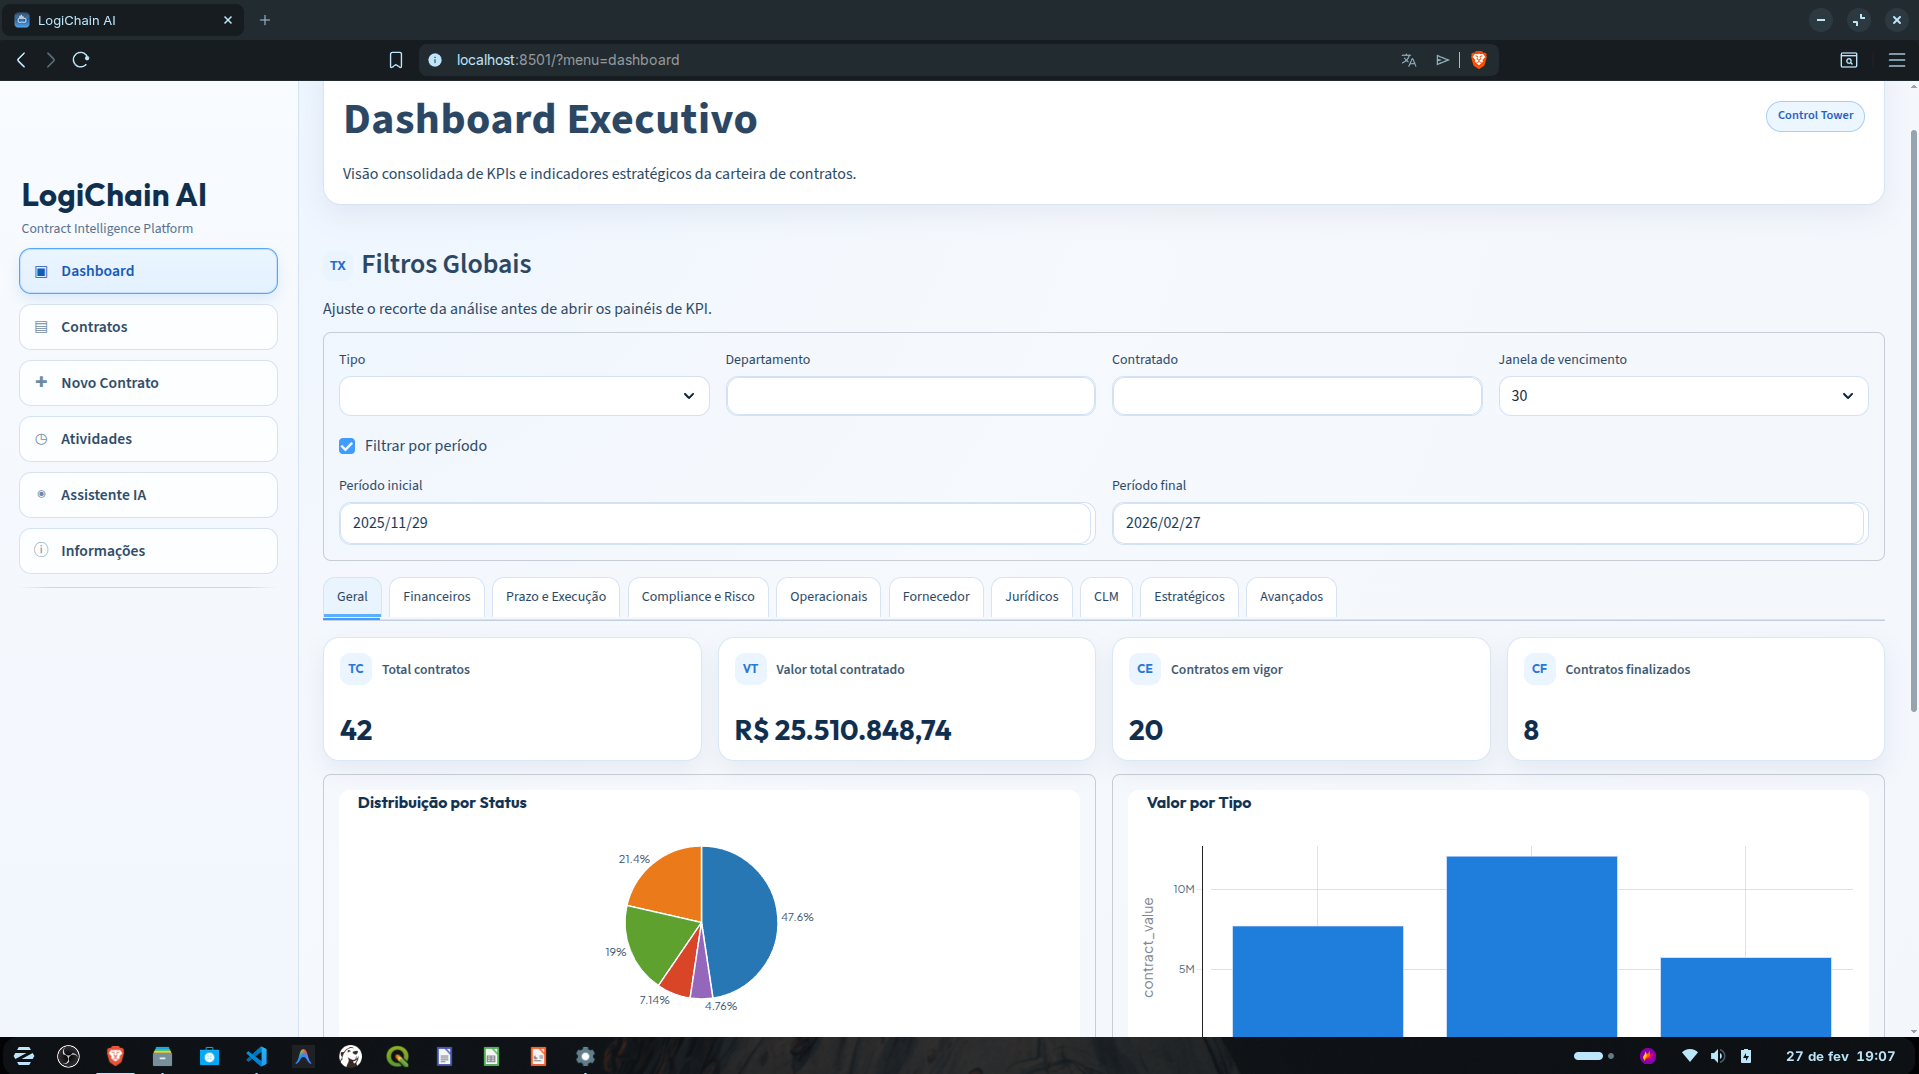This screenshot has width=1919, height=1074.
Task: Open Brave Shields panel in the toolbar
Action: [x=1479, y=60]
